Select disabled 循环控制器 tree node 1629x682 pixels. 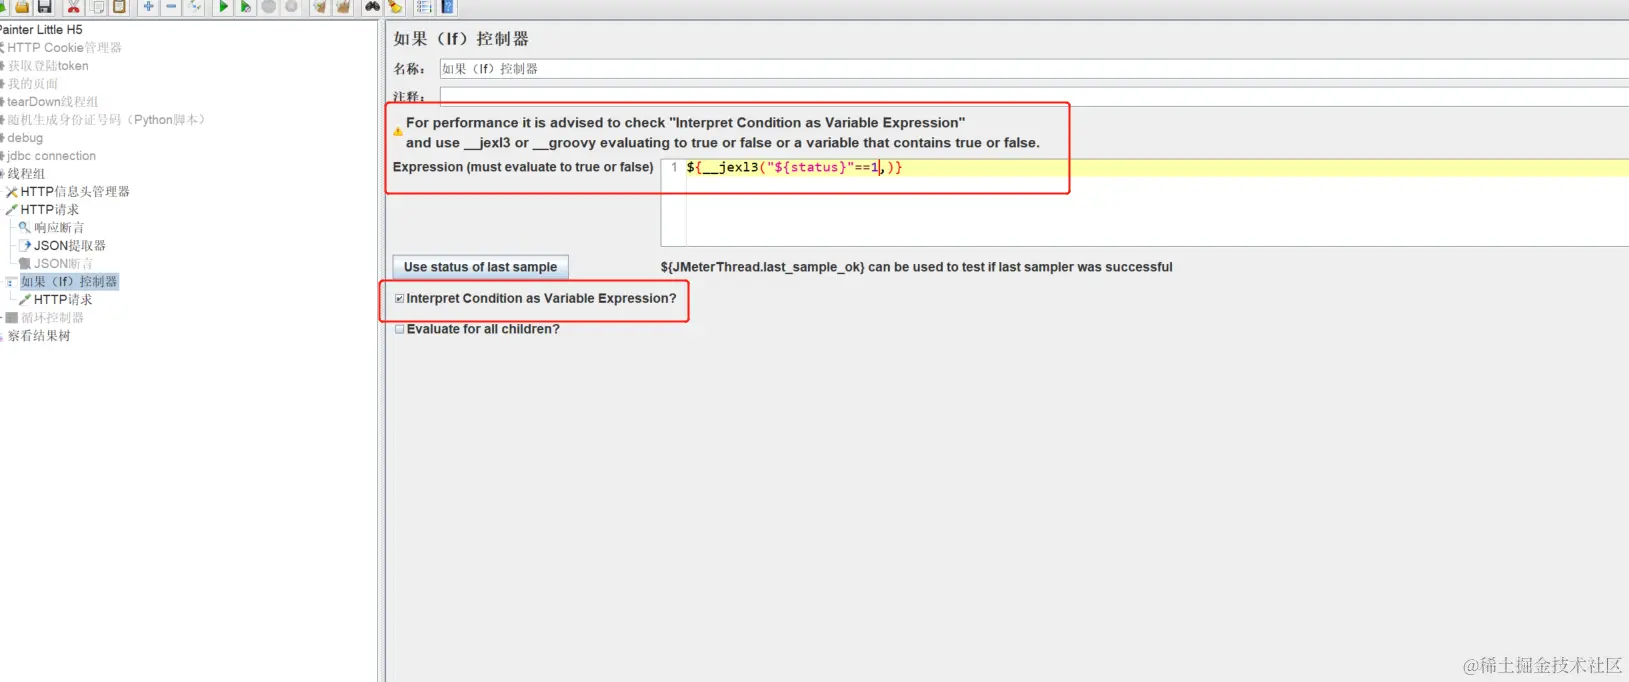(52, 318)
